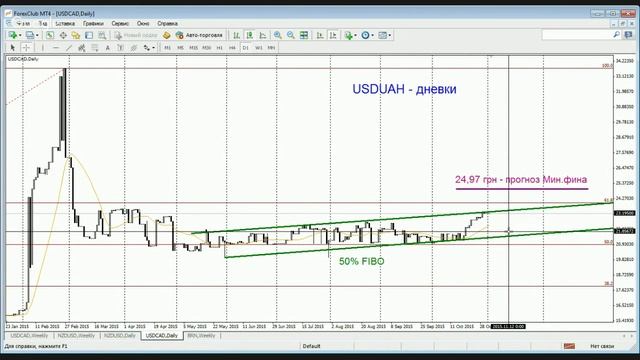
Task: Select the trendline tool
Action: 69,48
